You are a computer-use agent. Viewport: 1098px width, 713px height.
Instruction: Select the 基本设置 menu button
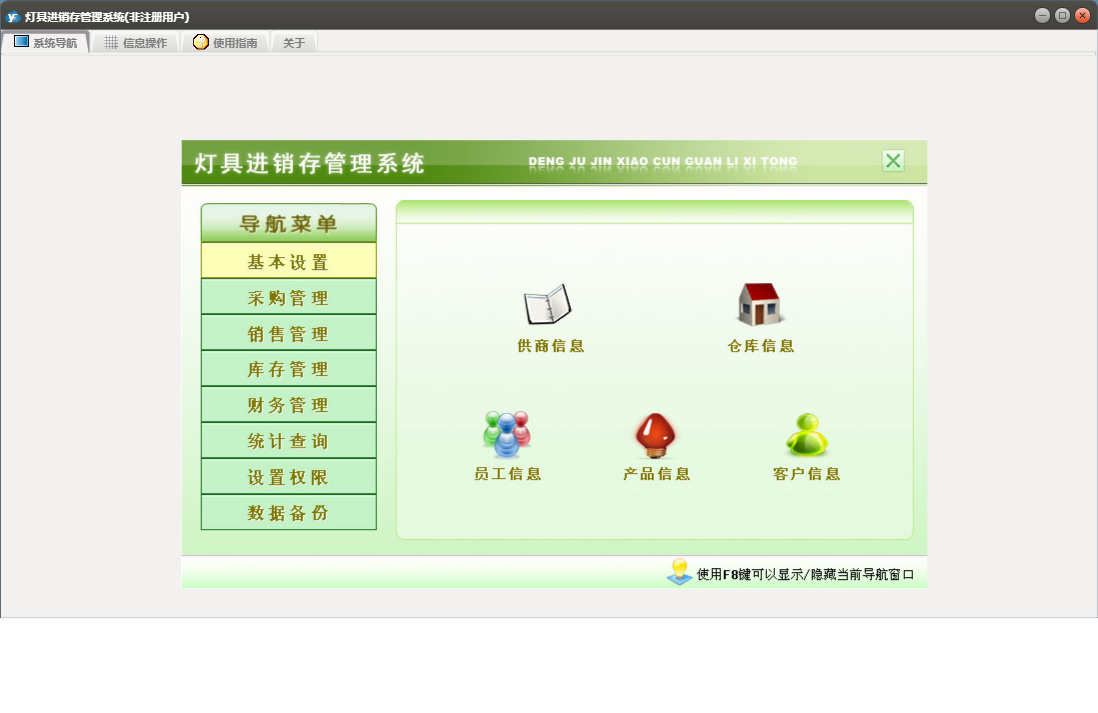[289, 261]
